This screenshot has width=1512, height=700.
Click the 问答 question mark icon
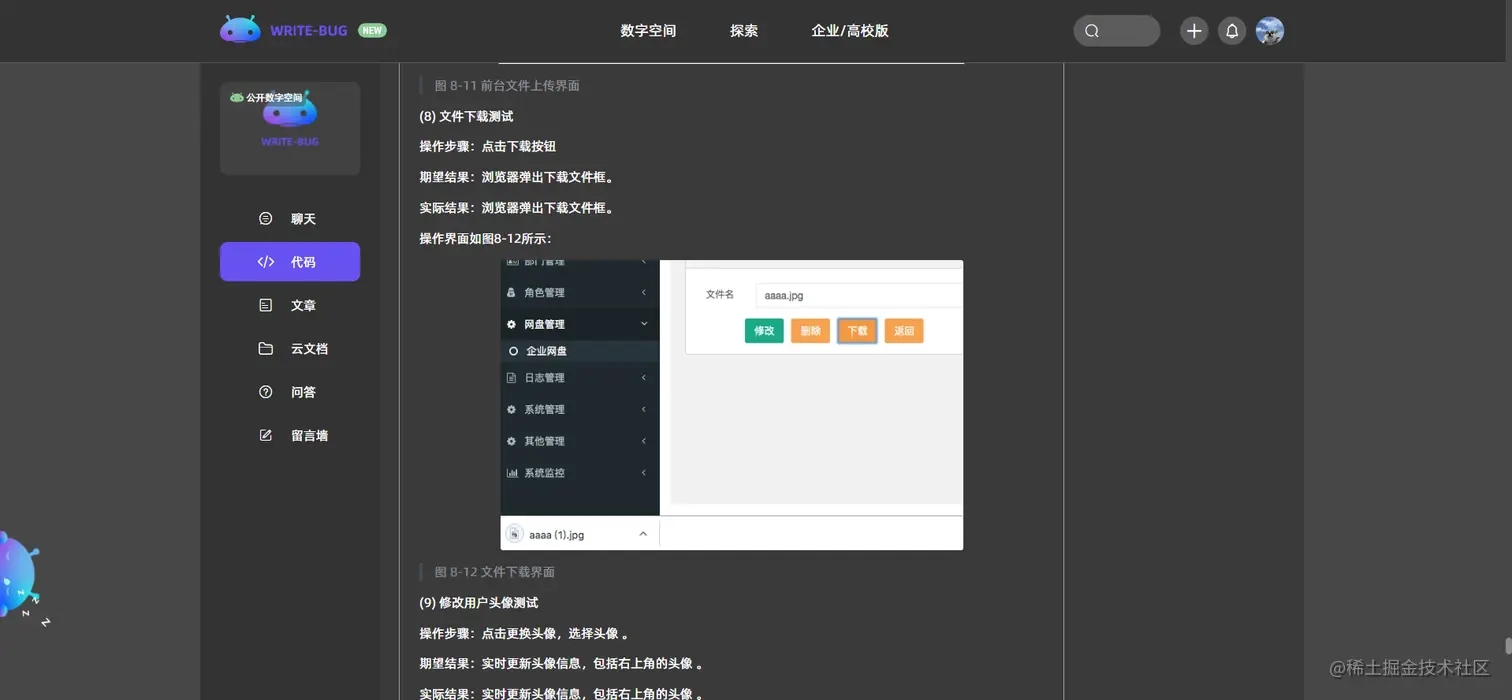click(265, 391)
